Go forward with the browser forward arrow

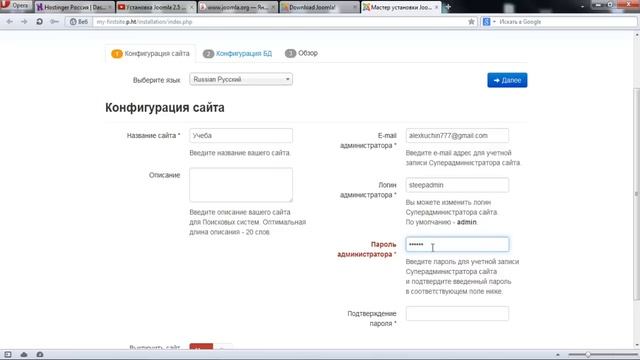pos(24,22)
